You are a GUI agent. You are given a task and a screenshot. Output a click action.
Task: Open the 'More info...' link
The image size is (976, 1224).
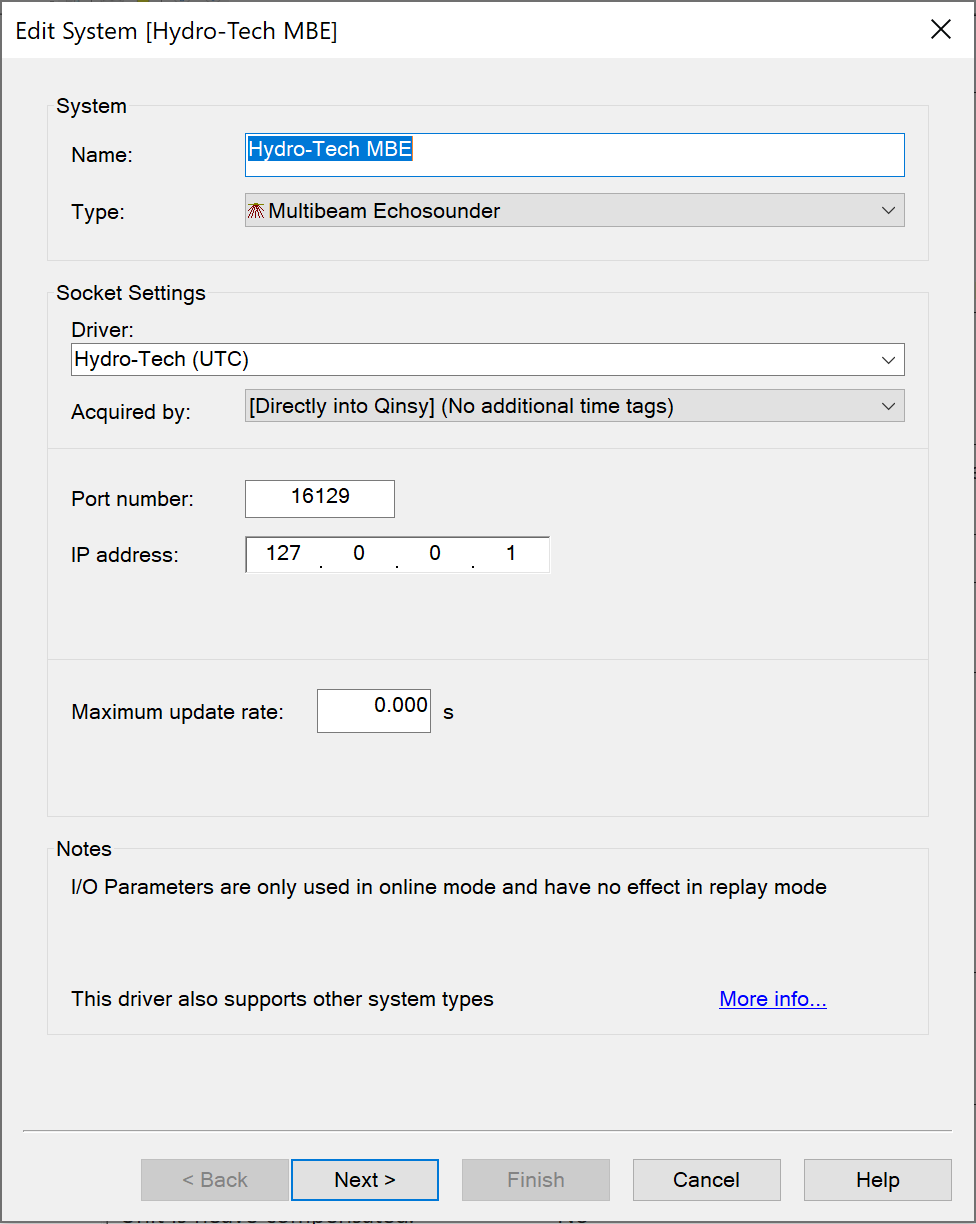[773, 999]
